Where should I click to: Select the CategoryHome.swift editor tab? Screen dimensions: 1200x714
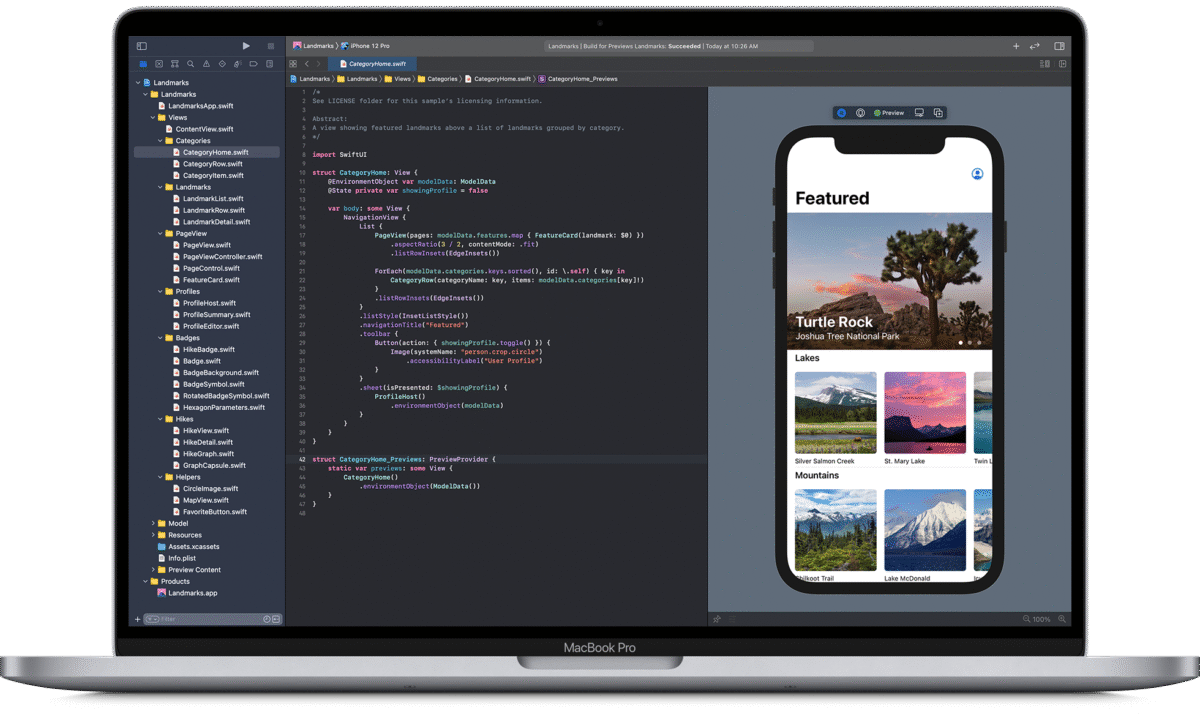(371, 63)
